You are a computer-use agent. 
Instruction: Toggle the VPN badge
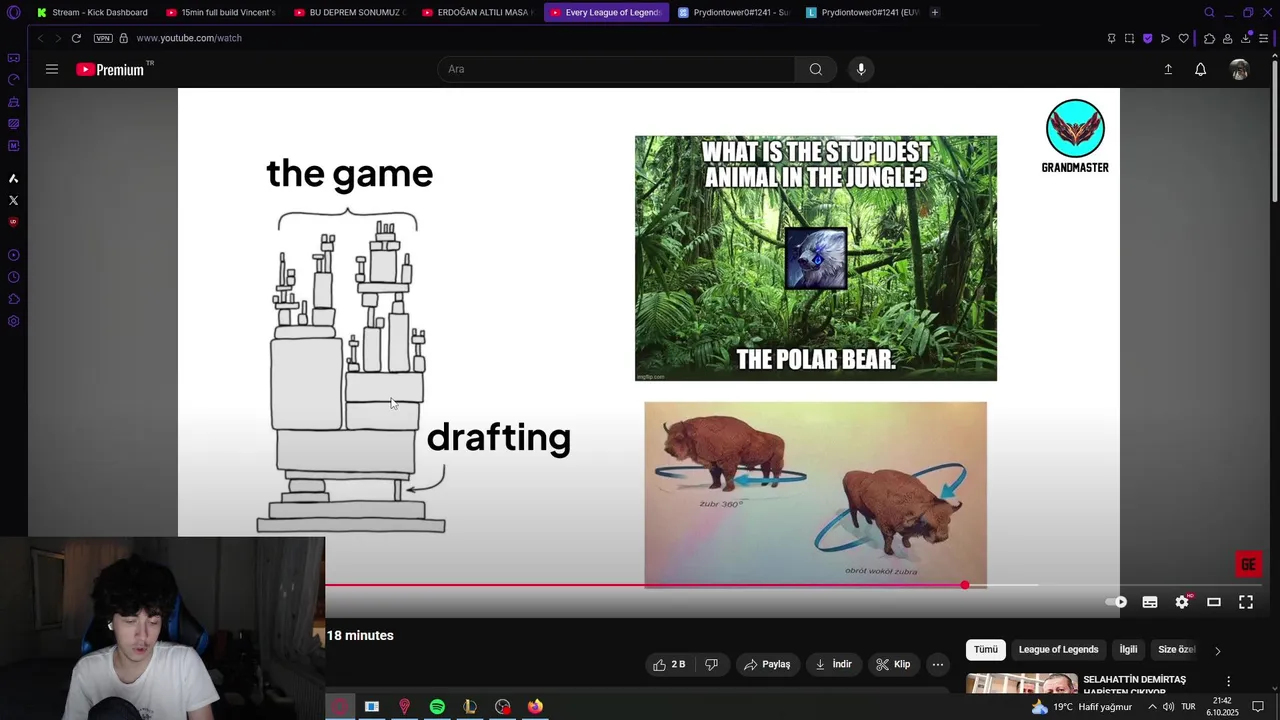point(103,38)
